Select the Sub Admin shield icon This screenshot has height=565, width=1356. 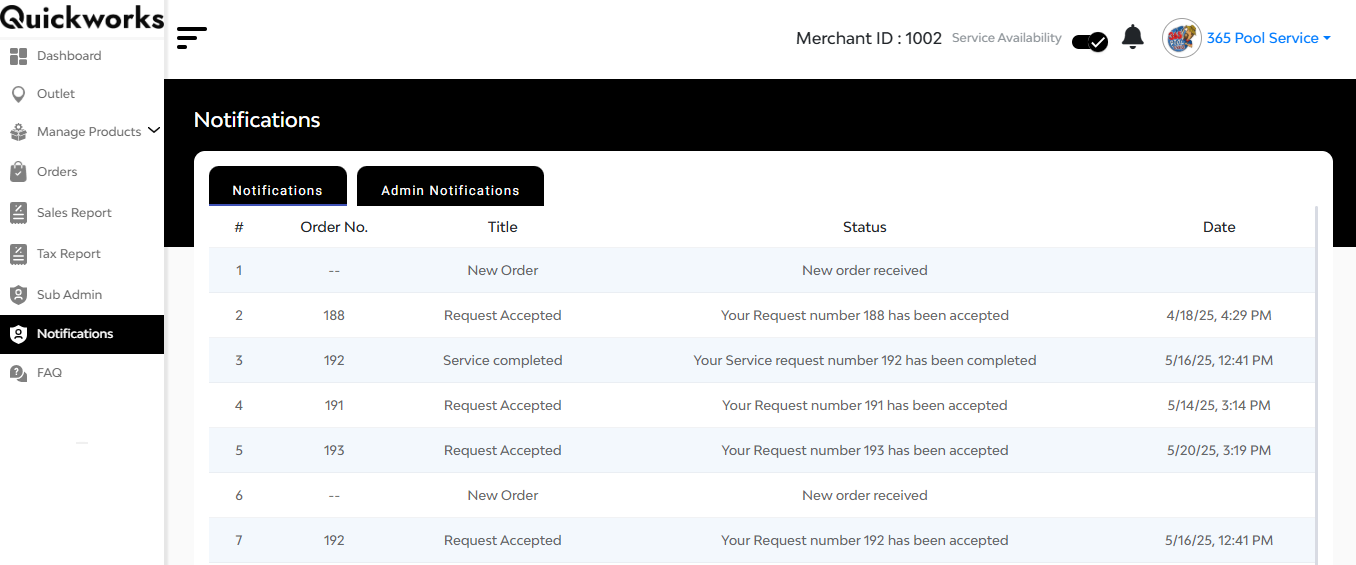18,295
